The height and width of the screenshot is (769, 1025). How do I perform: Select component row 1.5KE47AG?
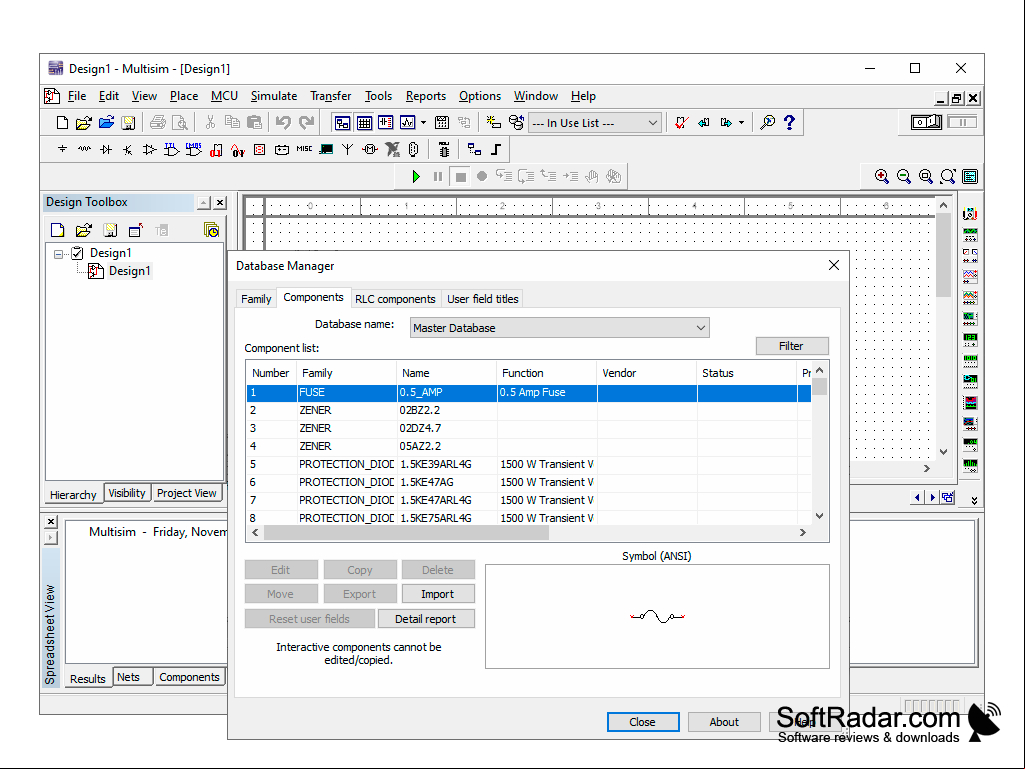click(x=528, y=482)
